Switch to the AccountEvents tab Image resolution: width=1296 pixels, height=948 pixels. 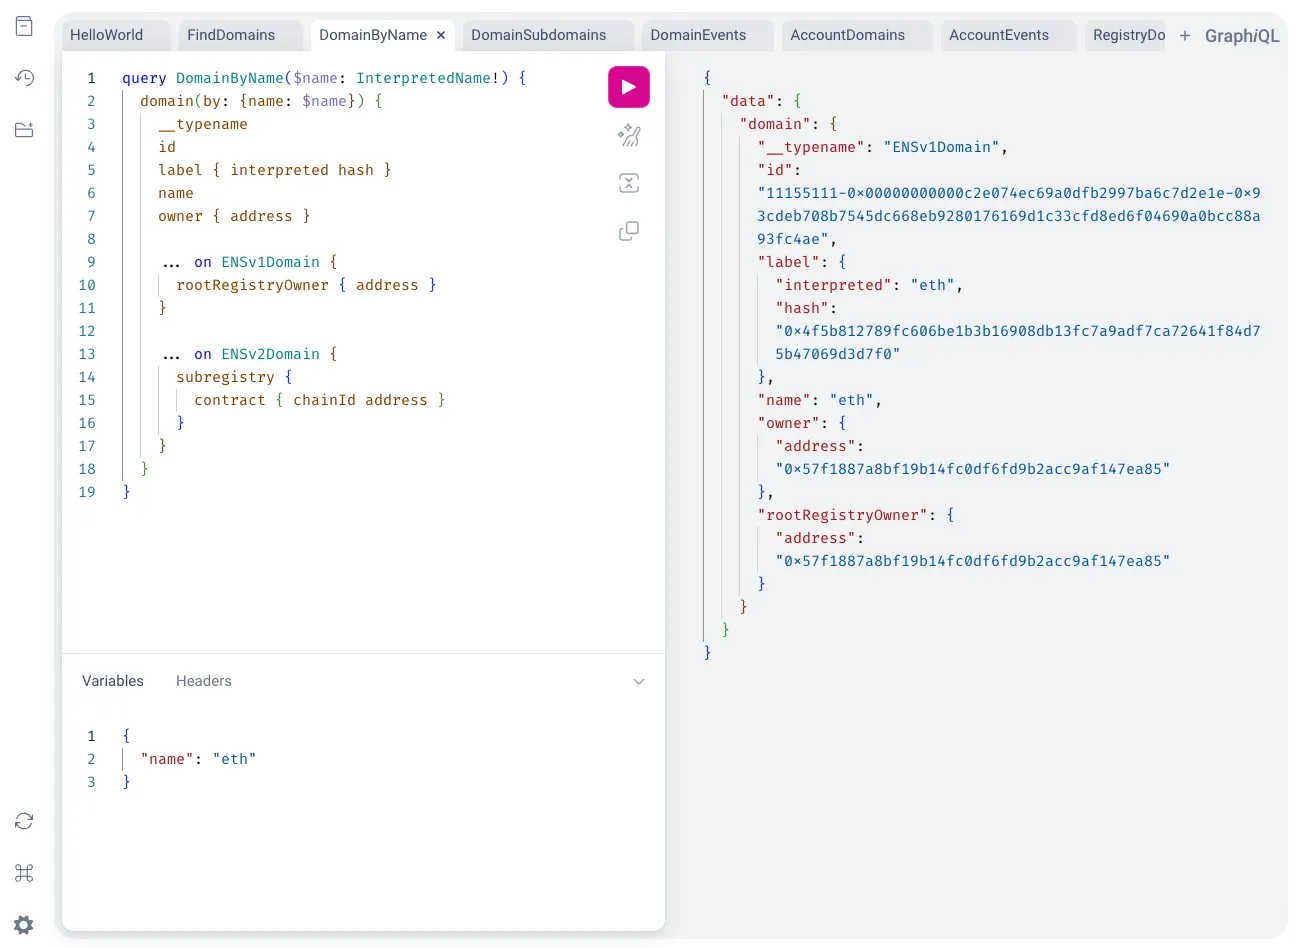point(999,35)
